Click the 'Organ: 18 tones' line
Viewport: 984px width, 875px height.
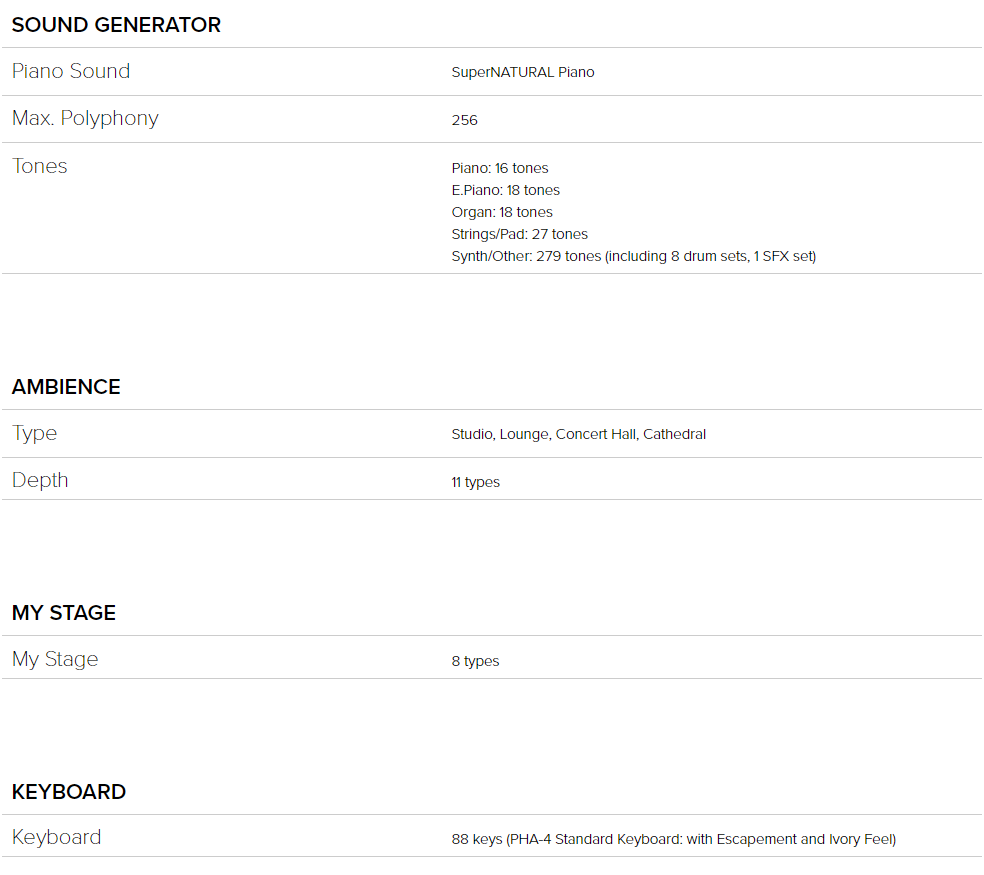coord(501,212)
